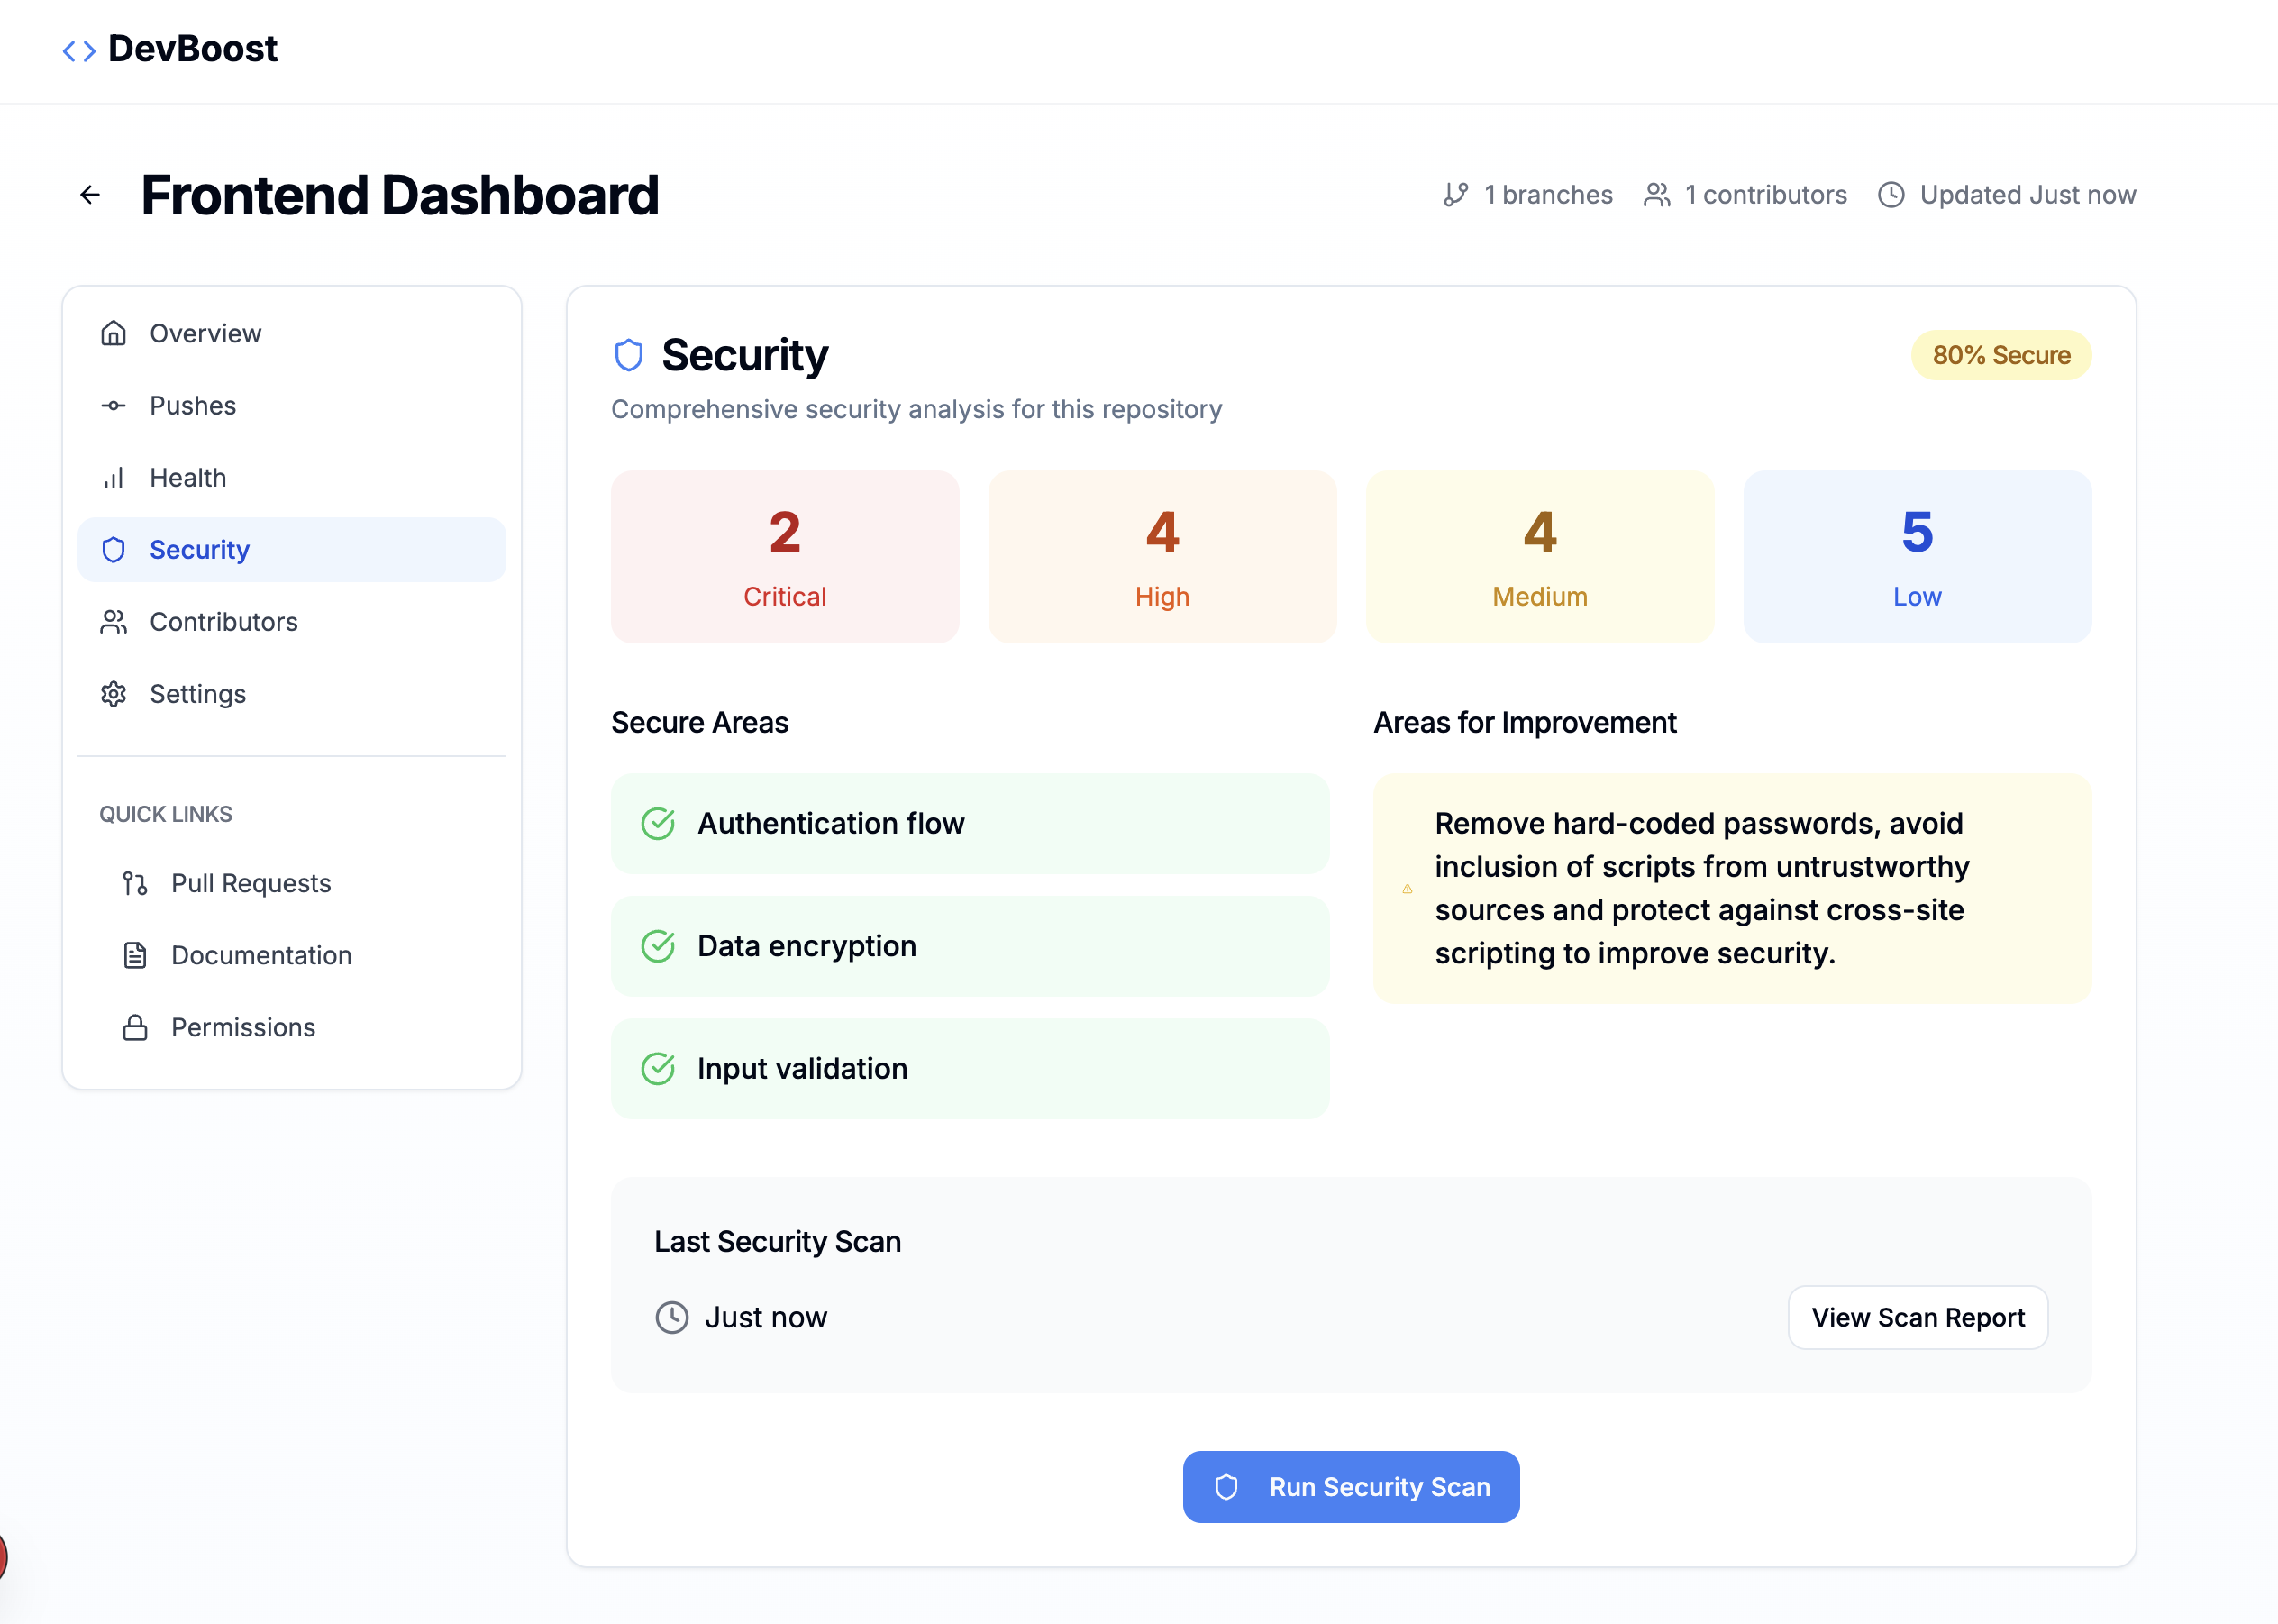Click the contributors people icon in header
This screenshot has height=1624, width=2278.
pyautogui.click(x=1657, y=195)
